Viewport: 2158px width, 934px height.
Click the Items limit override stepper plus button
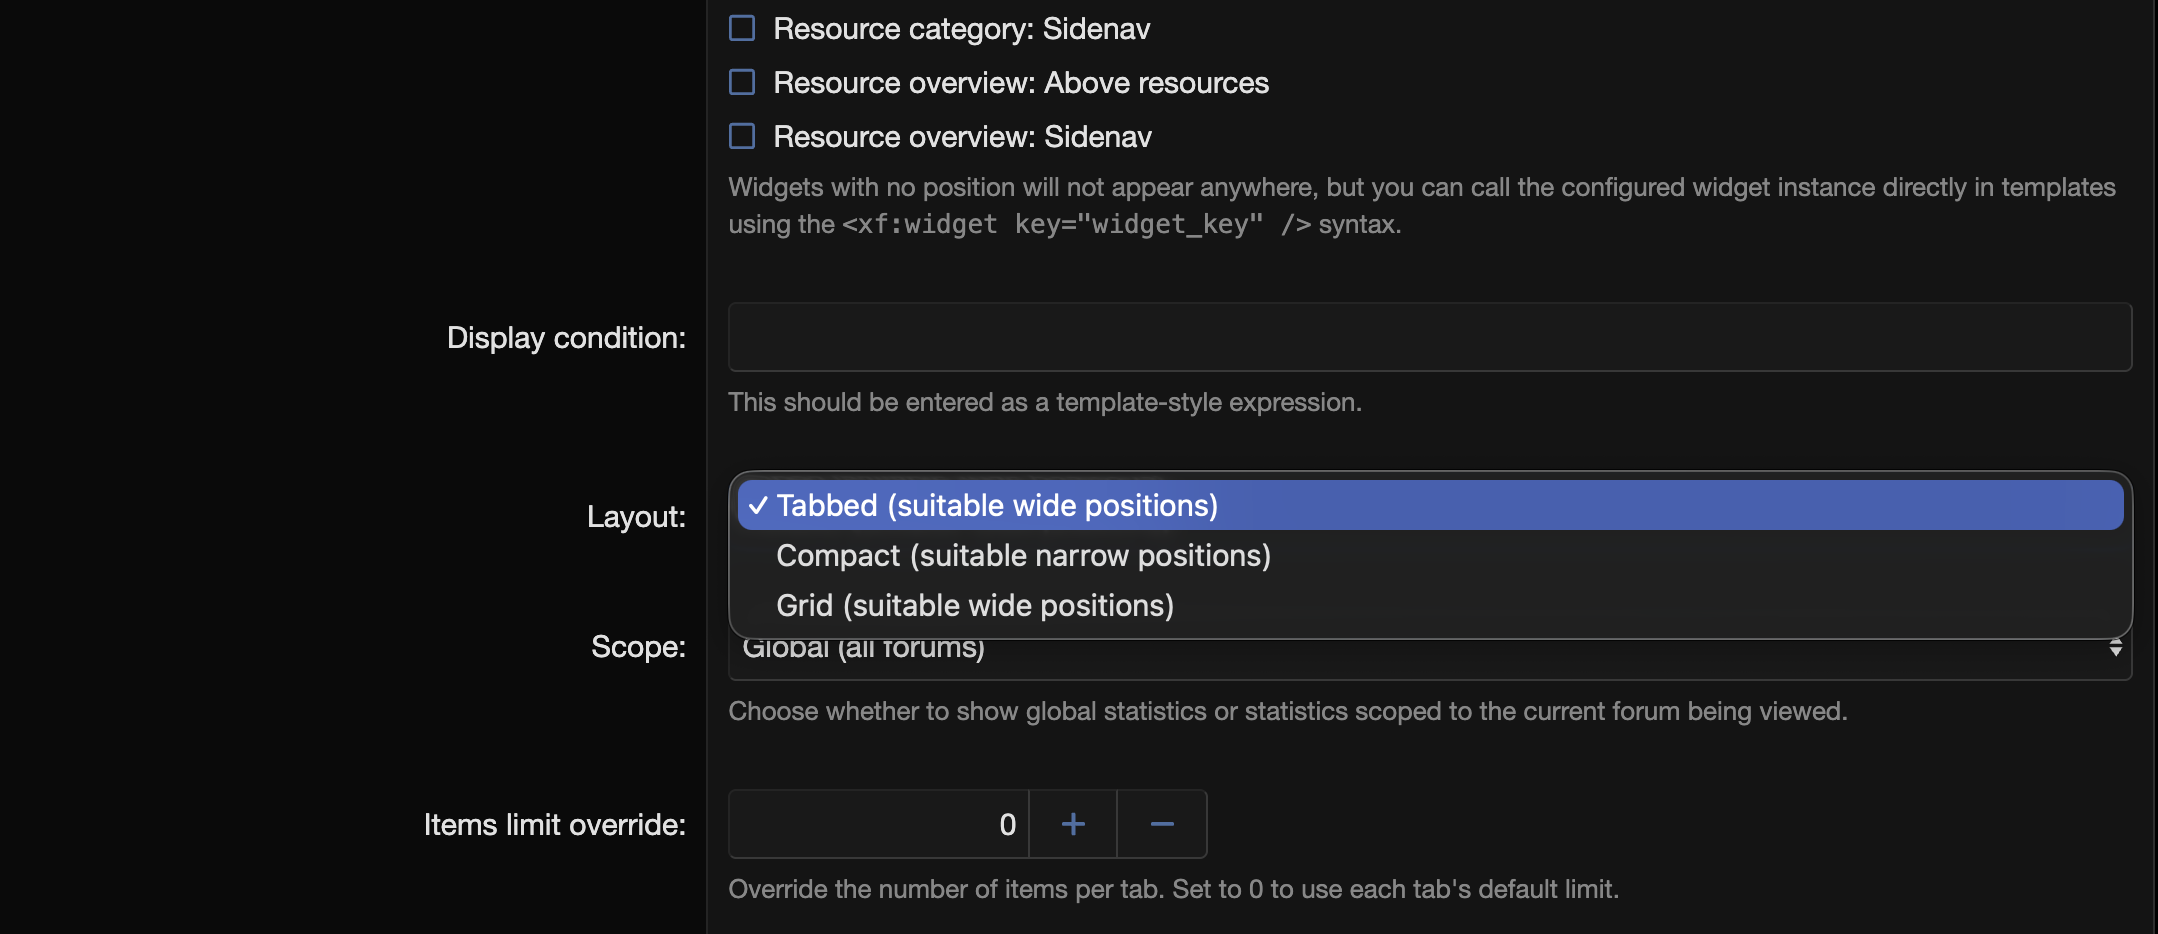pyautogui.click(x=1072, y=823)
